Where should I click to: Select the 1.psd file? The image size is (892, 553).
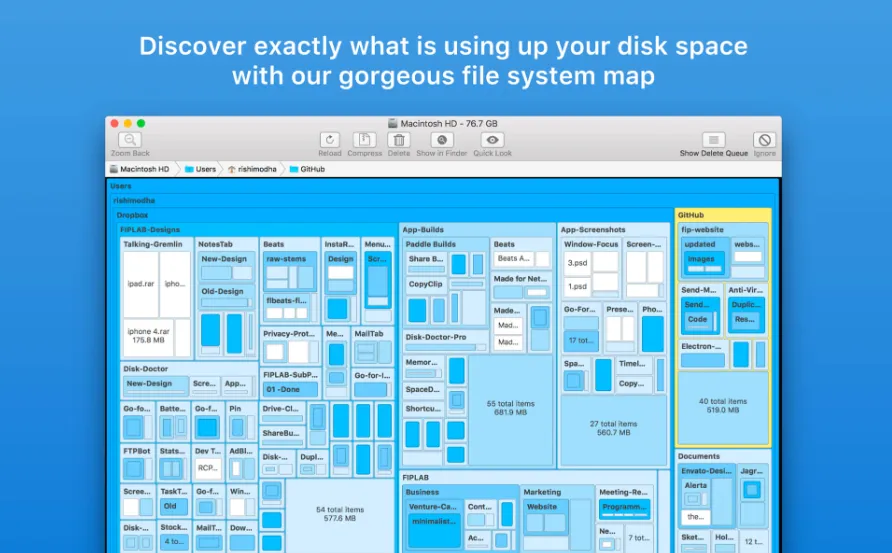[577, 286]
